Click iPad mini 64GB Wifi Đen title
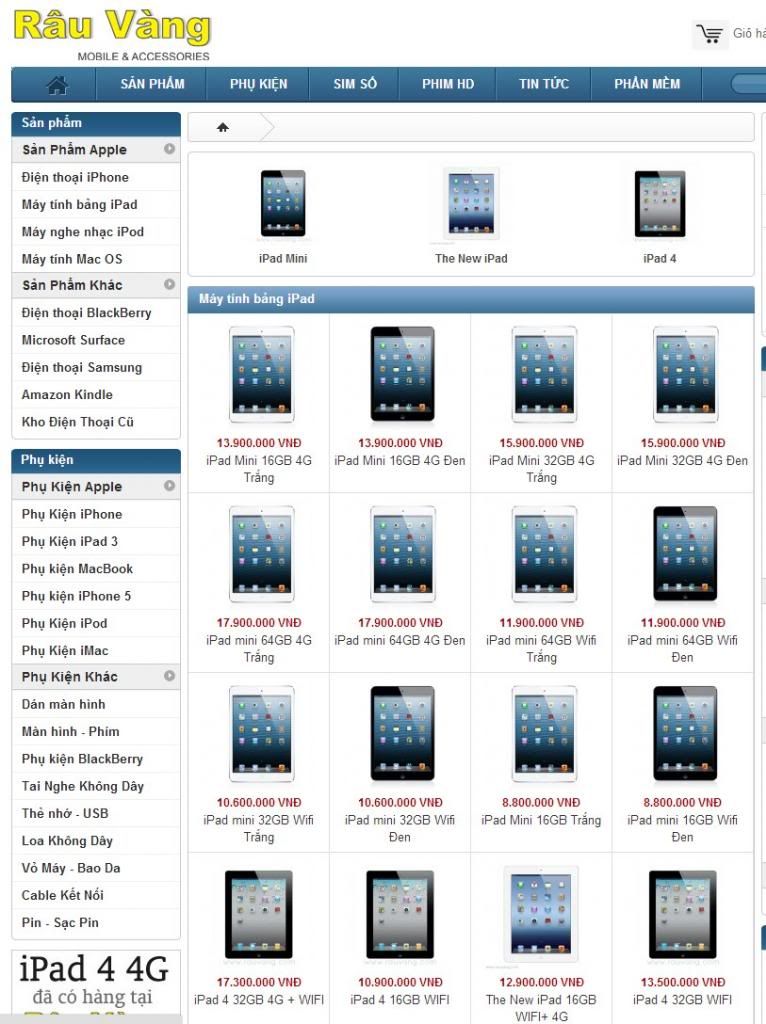This screenshot has height=1024, width=766. pos(682,648)
